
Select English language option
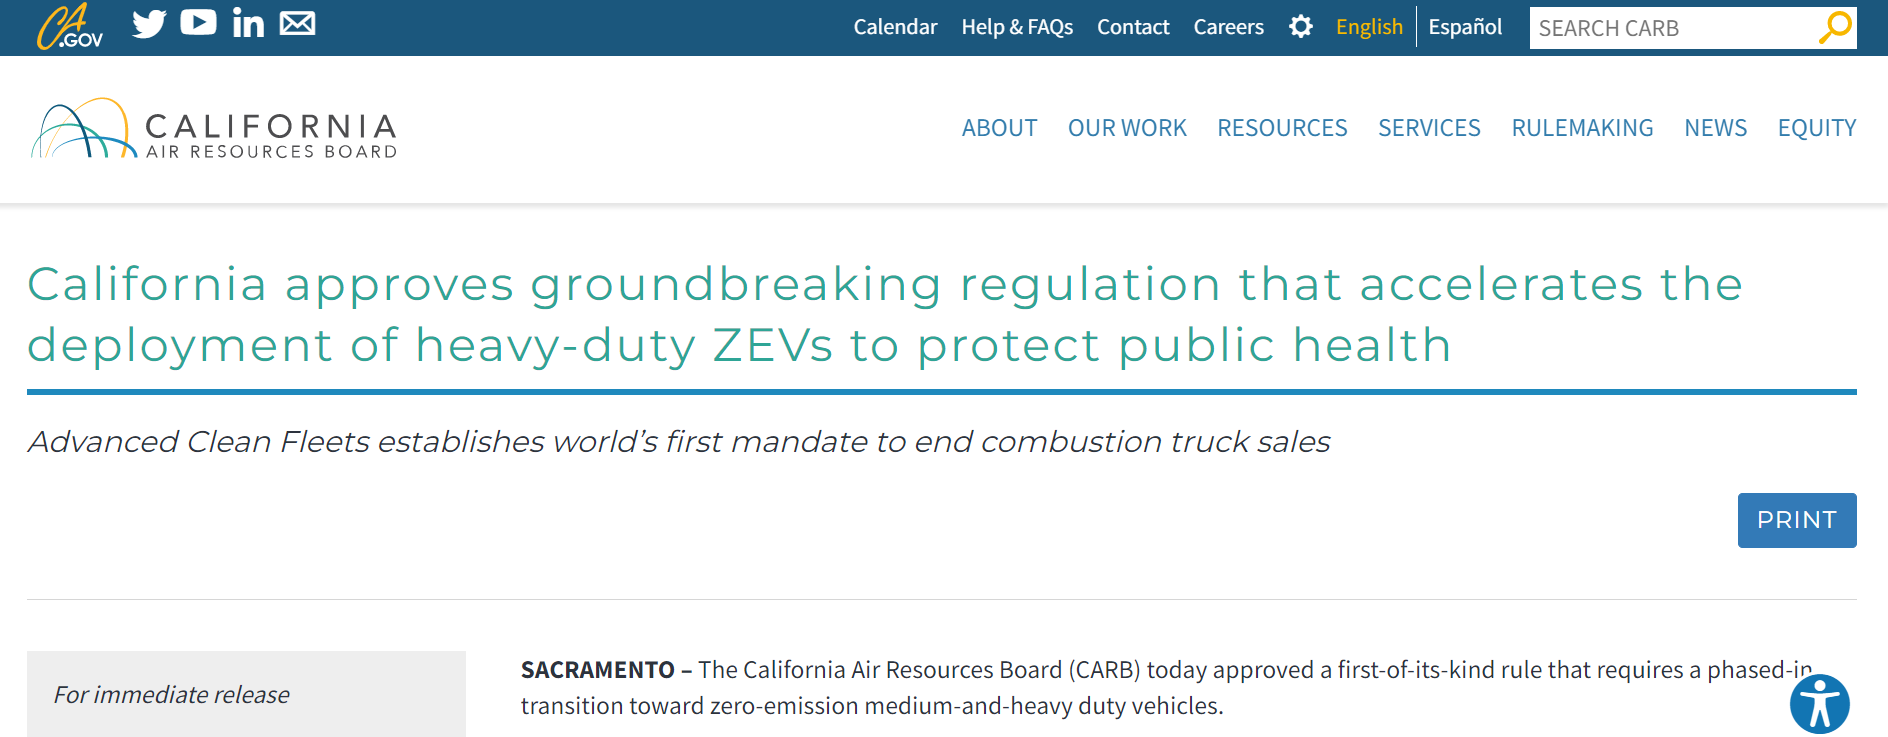click(x=1369, y=27)
